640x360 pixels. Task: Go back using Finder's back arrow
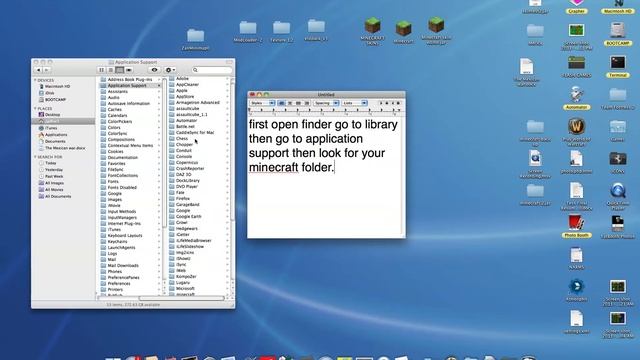click(x=39, y=70)
